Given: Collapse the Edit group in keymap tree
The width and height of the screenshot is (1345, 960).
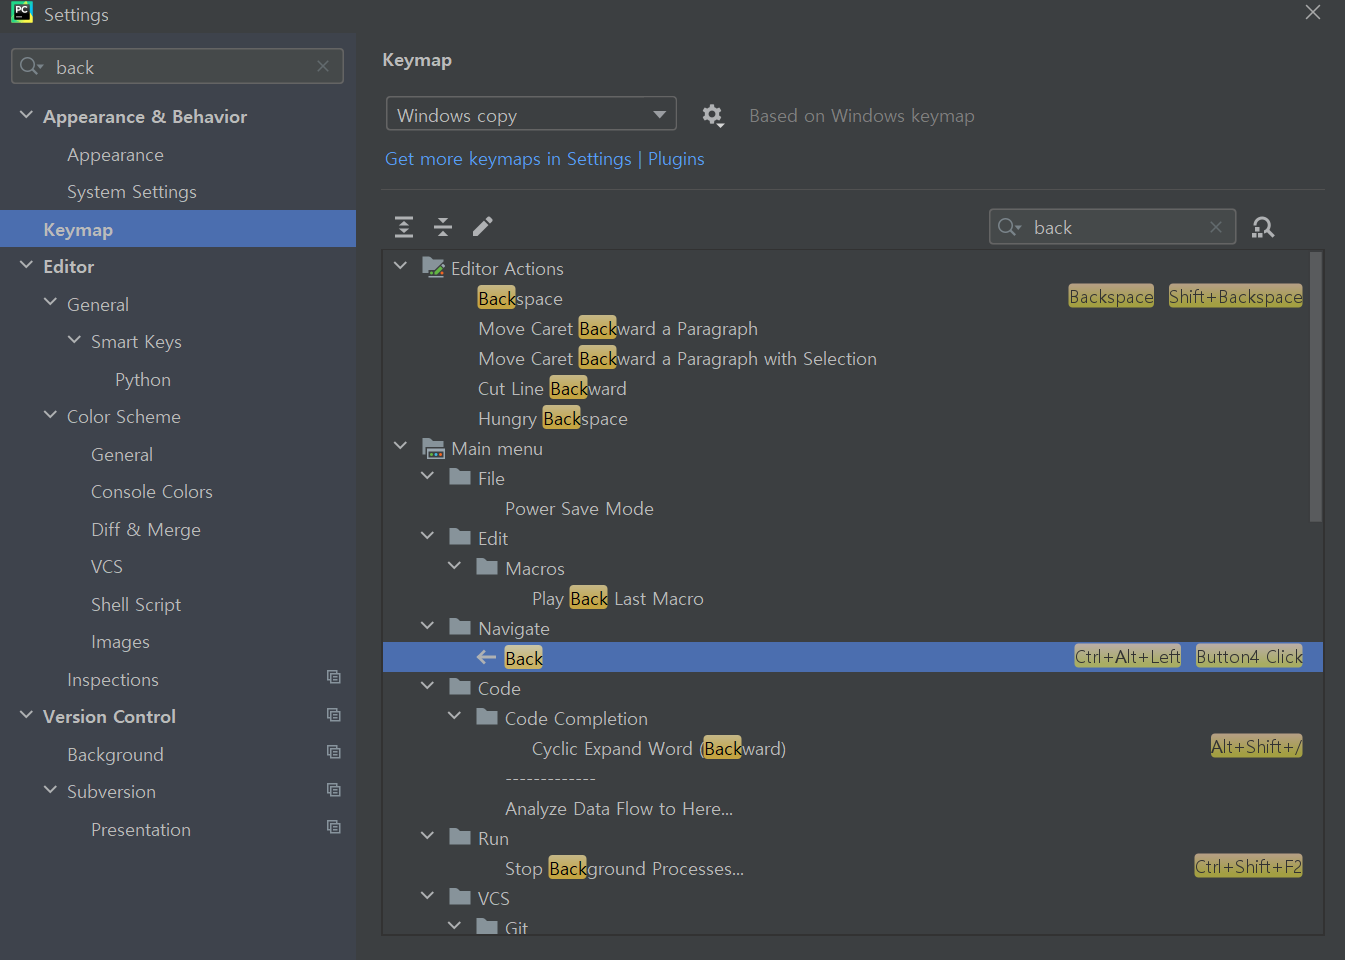Looking at the screenshot, I should click(428, 536).
